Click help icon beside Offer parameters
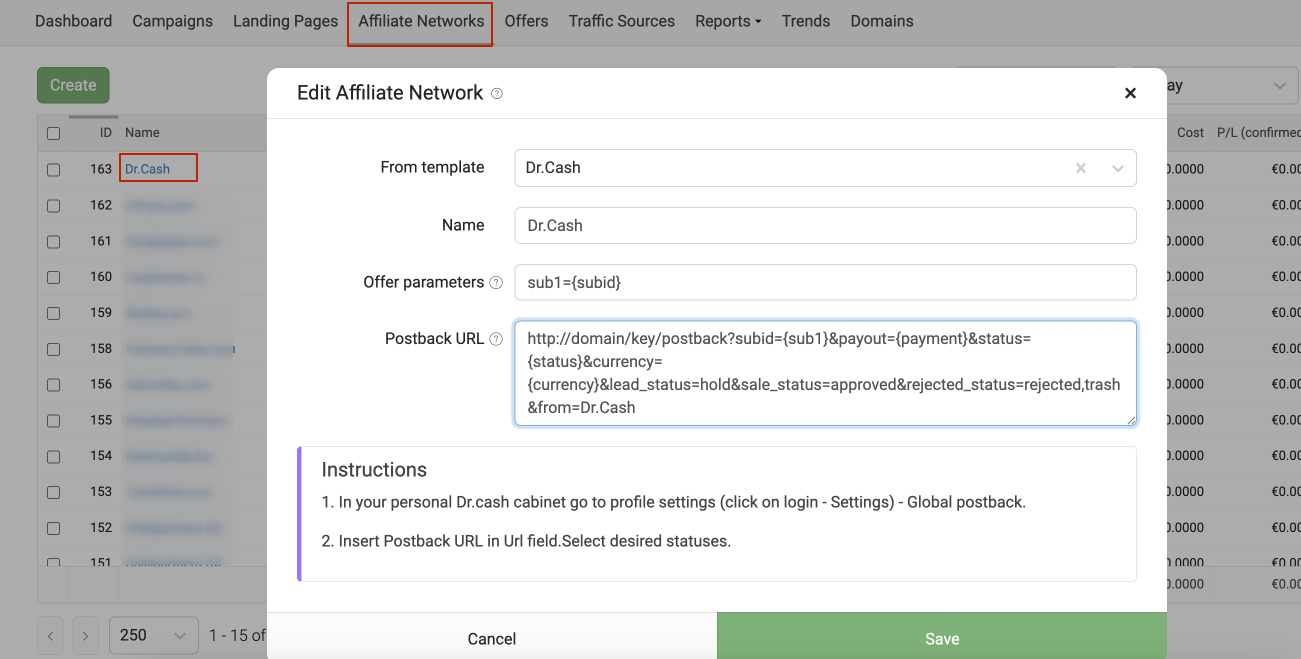This screenshot has width=1301, height=659. point(495,283)
